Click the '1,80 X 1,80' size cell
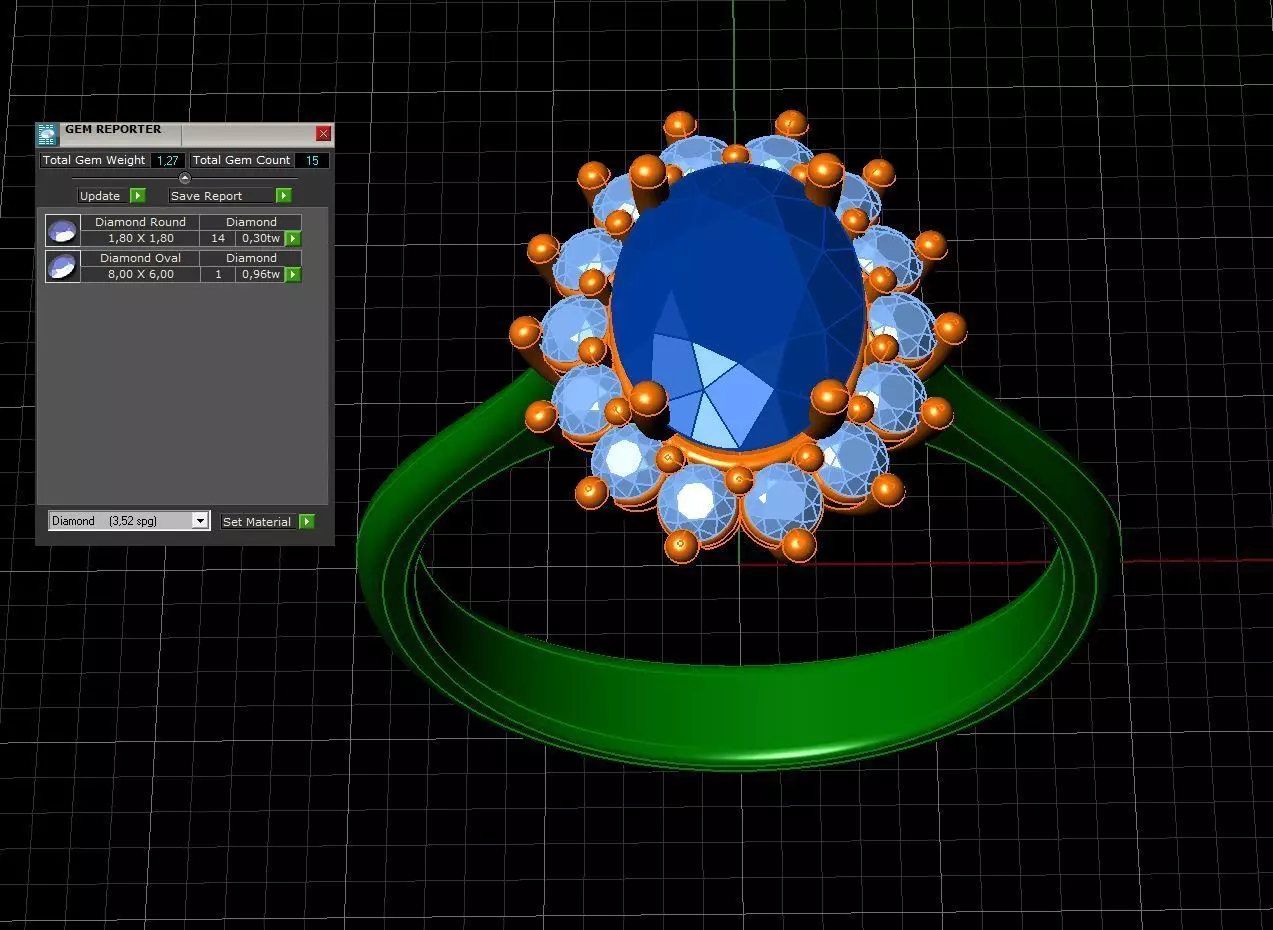Viewport: 1273px width, 930px height. click(x=140, y=238)
